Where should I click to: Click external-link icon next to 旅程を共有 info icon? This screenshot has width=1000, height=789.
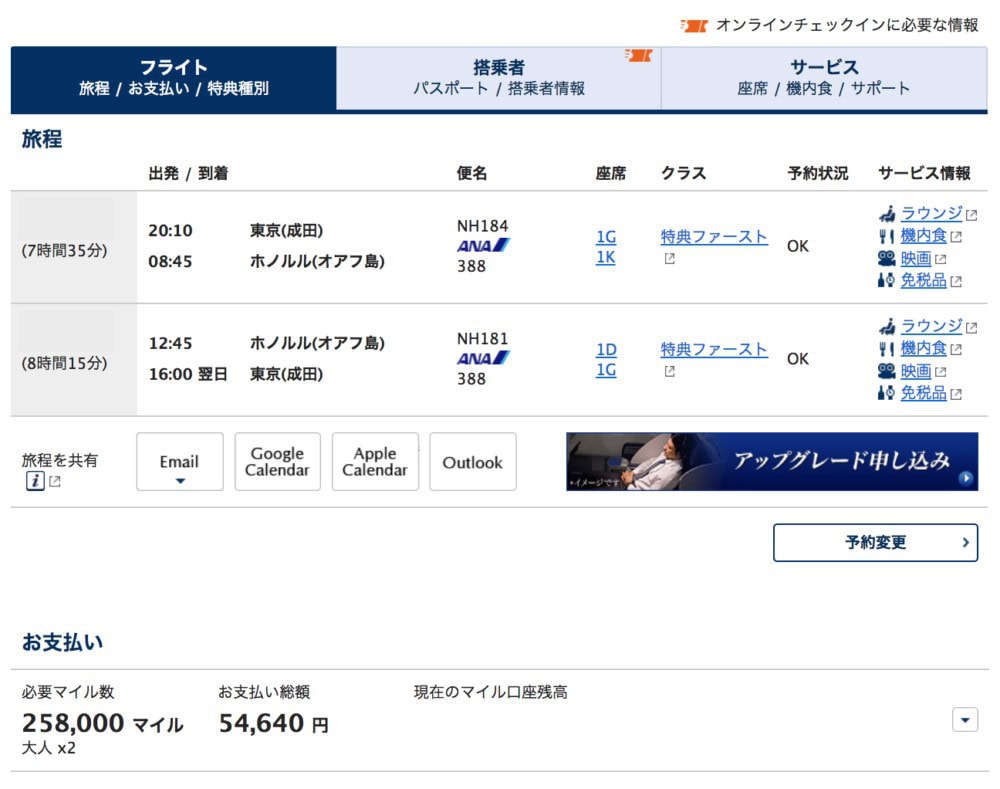tap(55, 482)
